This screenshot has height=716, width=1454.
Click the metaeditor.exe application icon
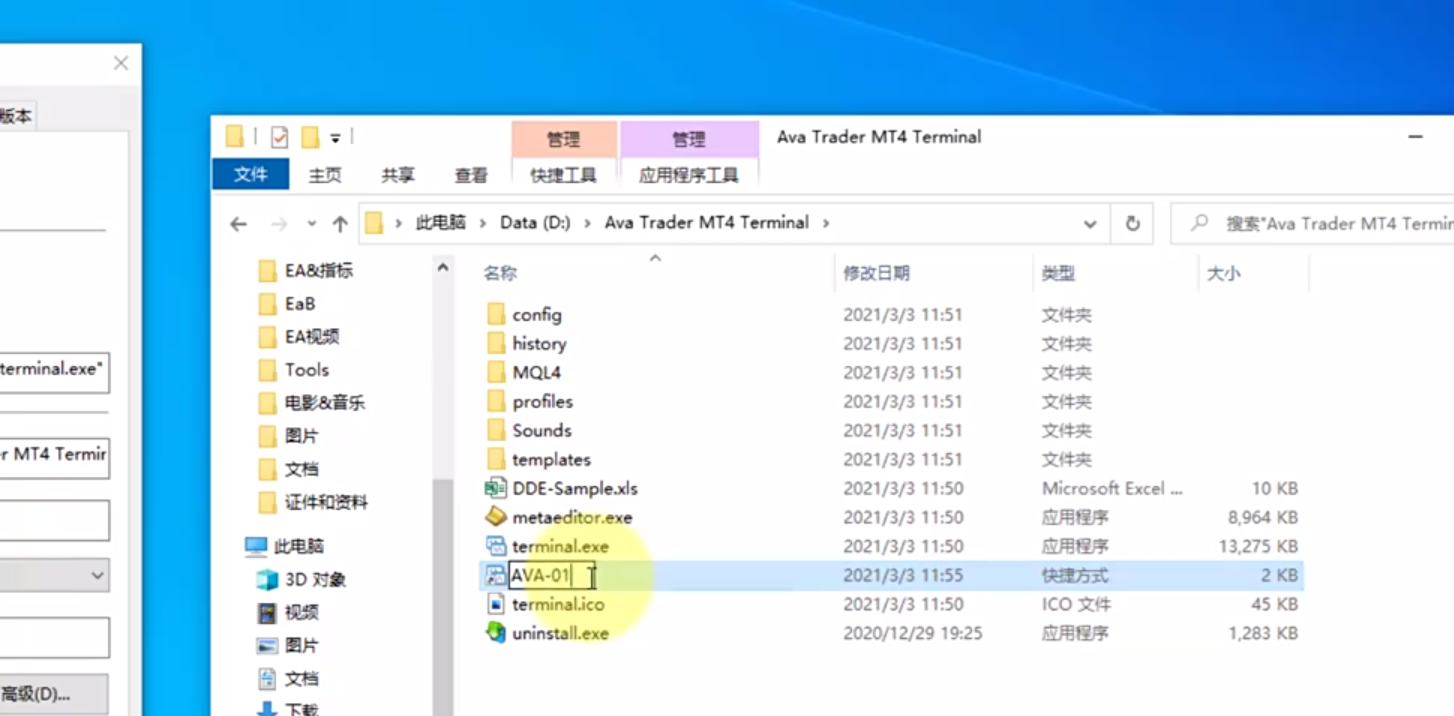[496, 517]
